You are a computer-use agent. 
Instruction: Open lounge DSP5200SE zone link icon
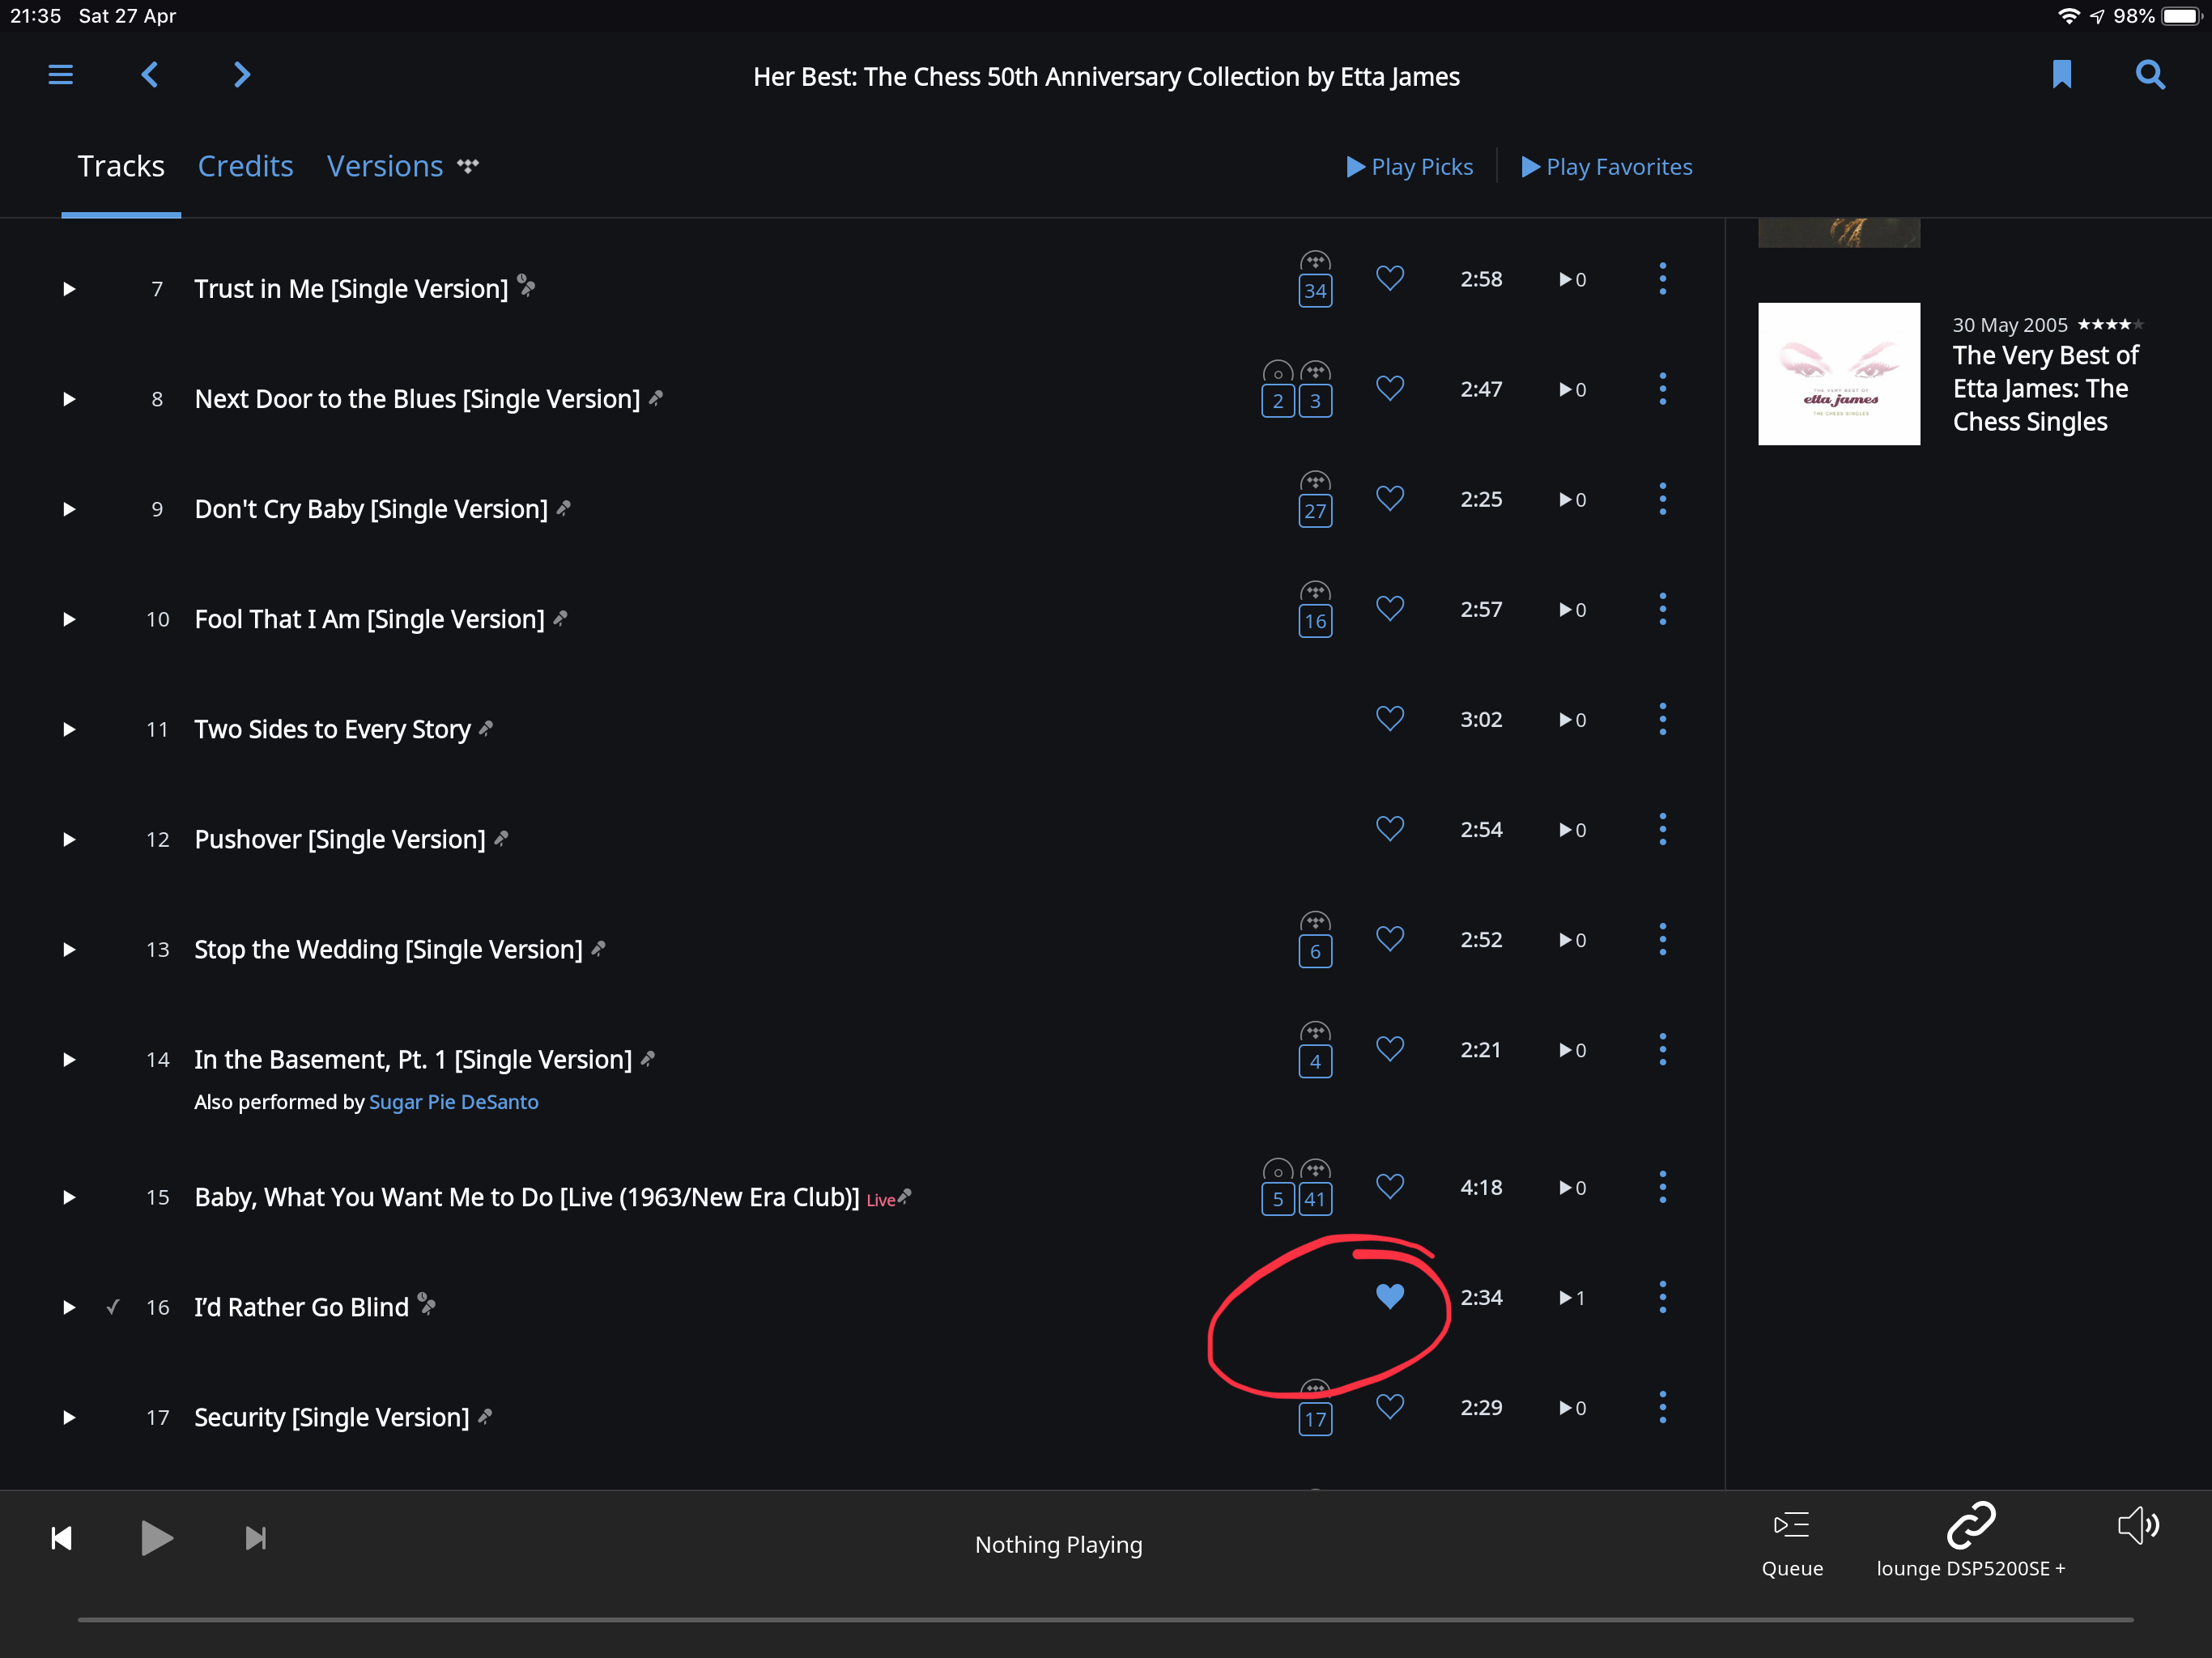[x=1971, y=1526]
